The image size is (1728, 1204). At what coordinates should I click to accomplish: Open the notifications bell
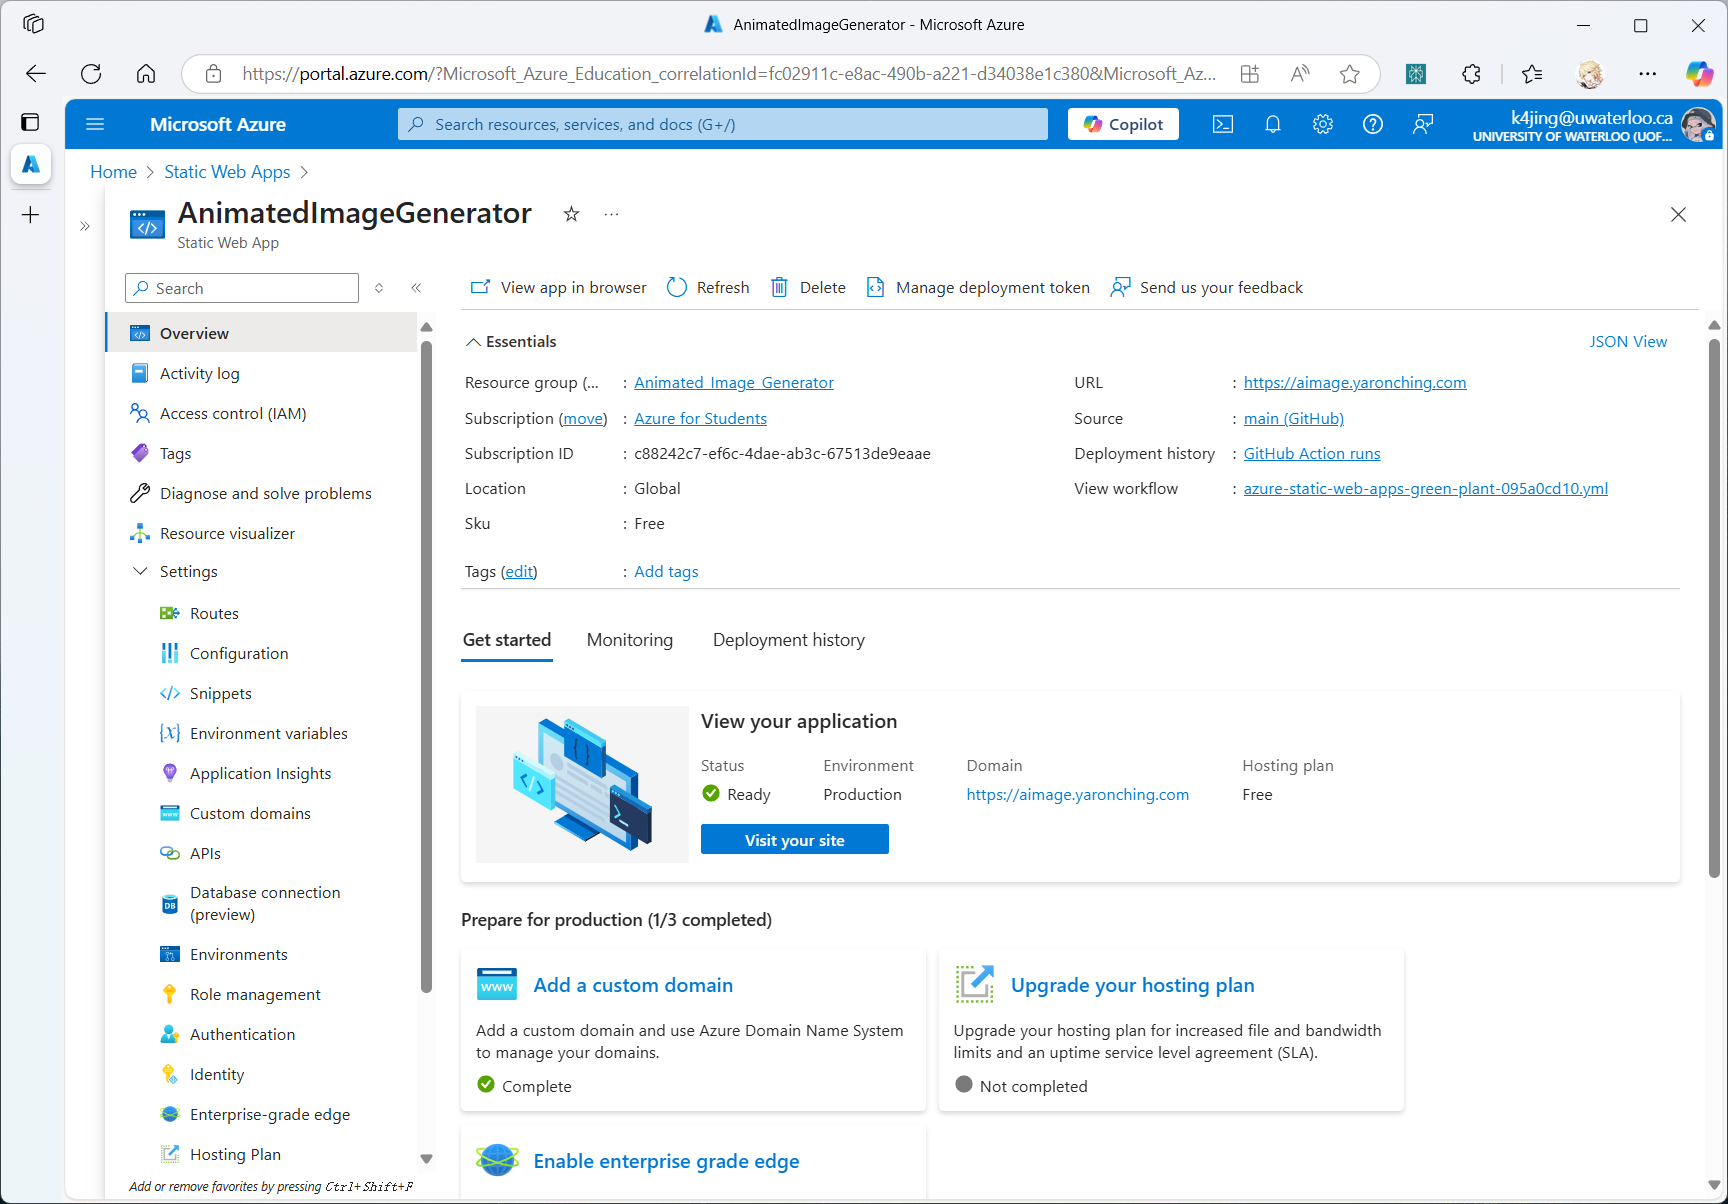(1273, 124)
